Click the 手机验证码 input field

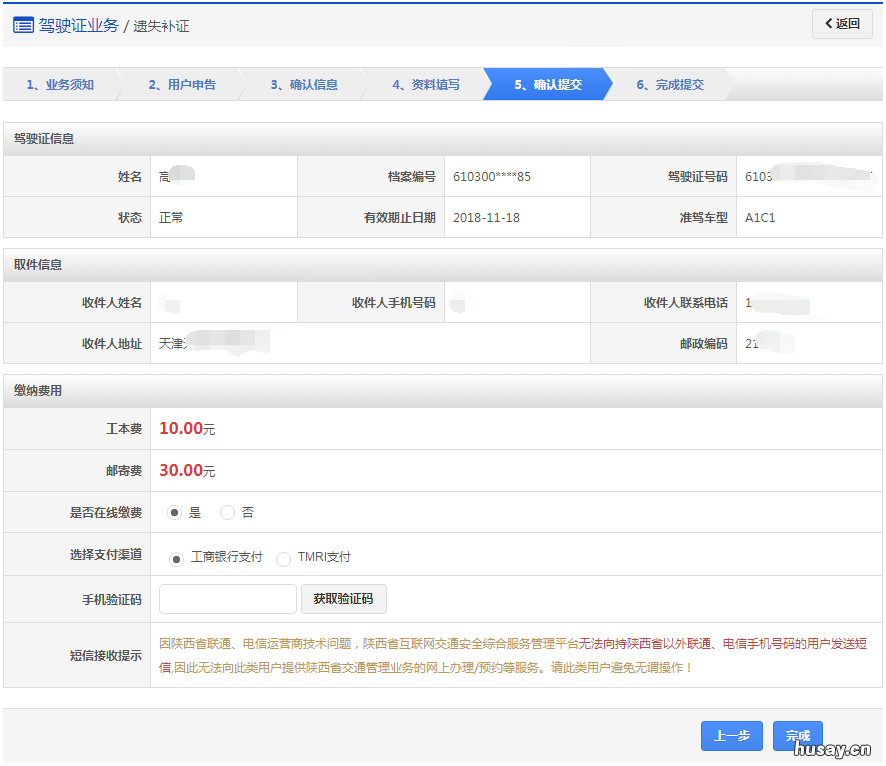pyautogui.click(x=227, y=599)
